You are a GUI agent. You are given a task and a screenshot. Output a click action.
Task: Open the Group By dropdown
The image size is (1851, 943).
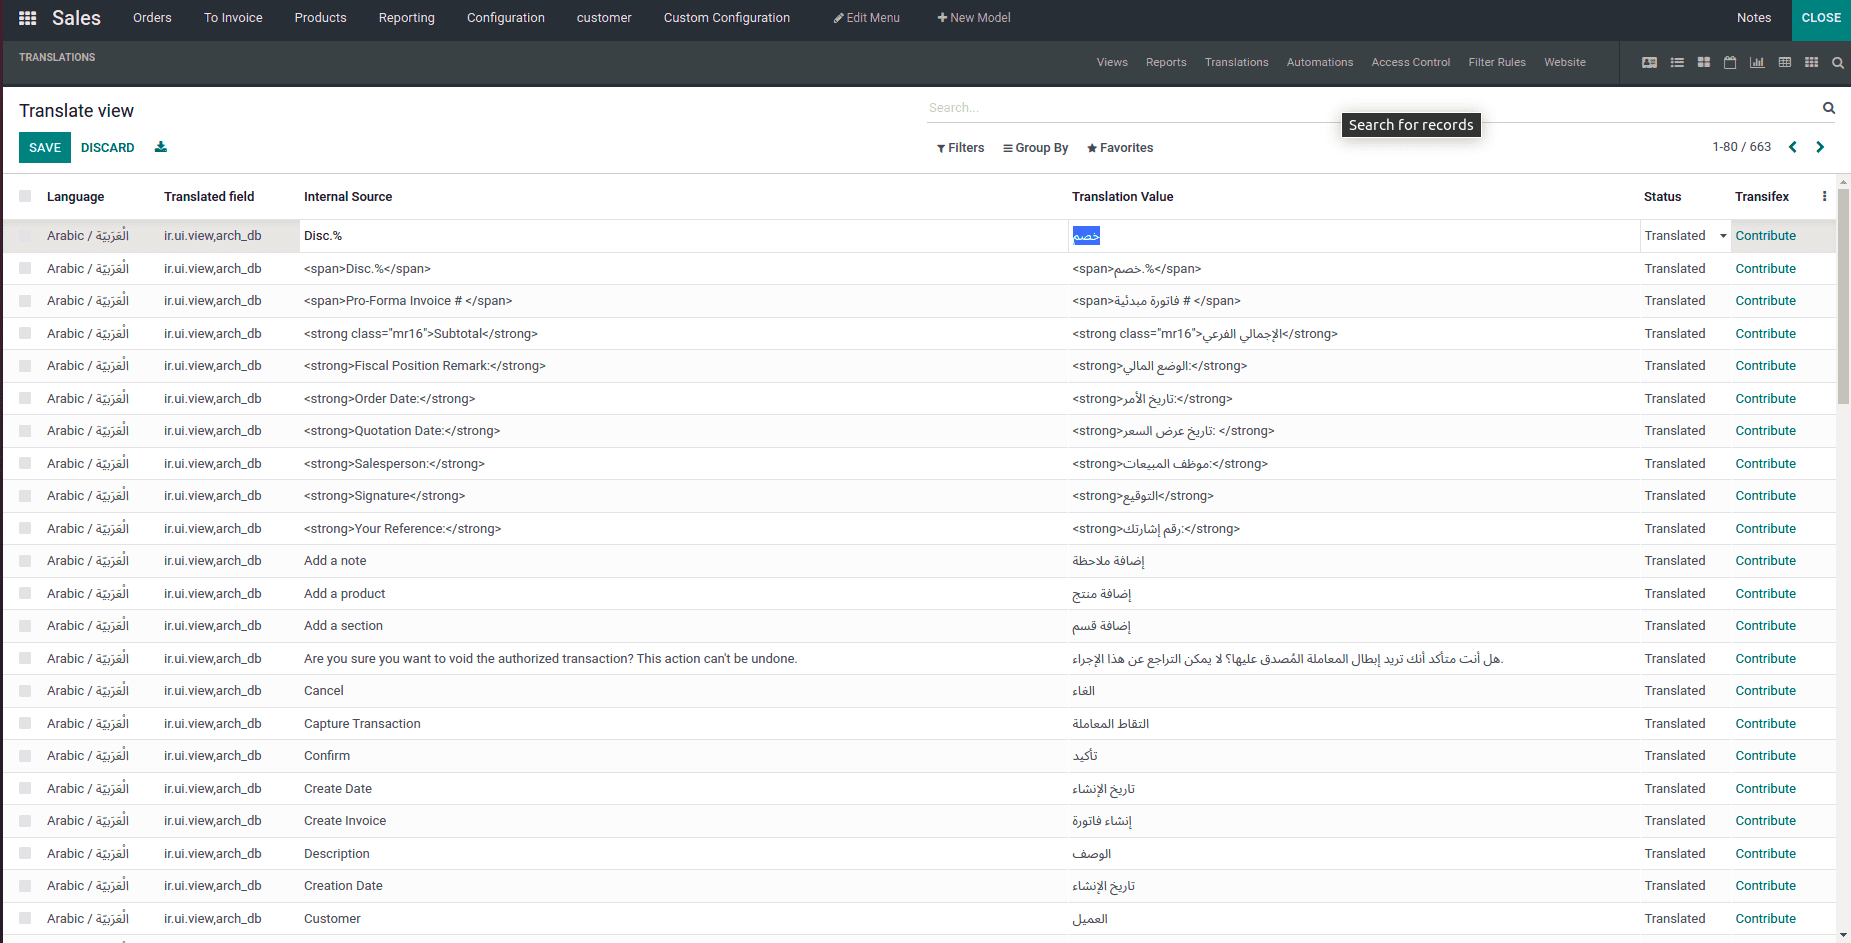click(x=1035, y=147)
